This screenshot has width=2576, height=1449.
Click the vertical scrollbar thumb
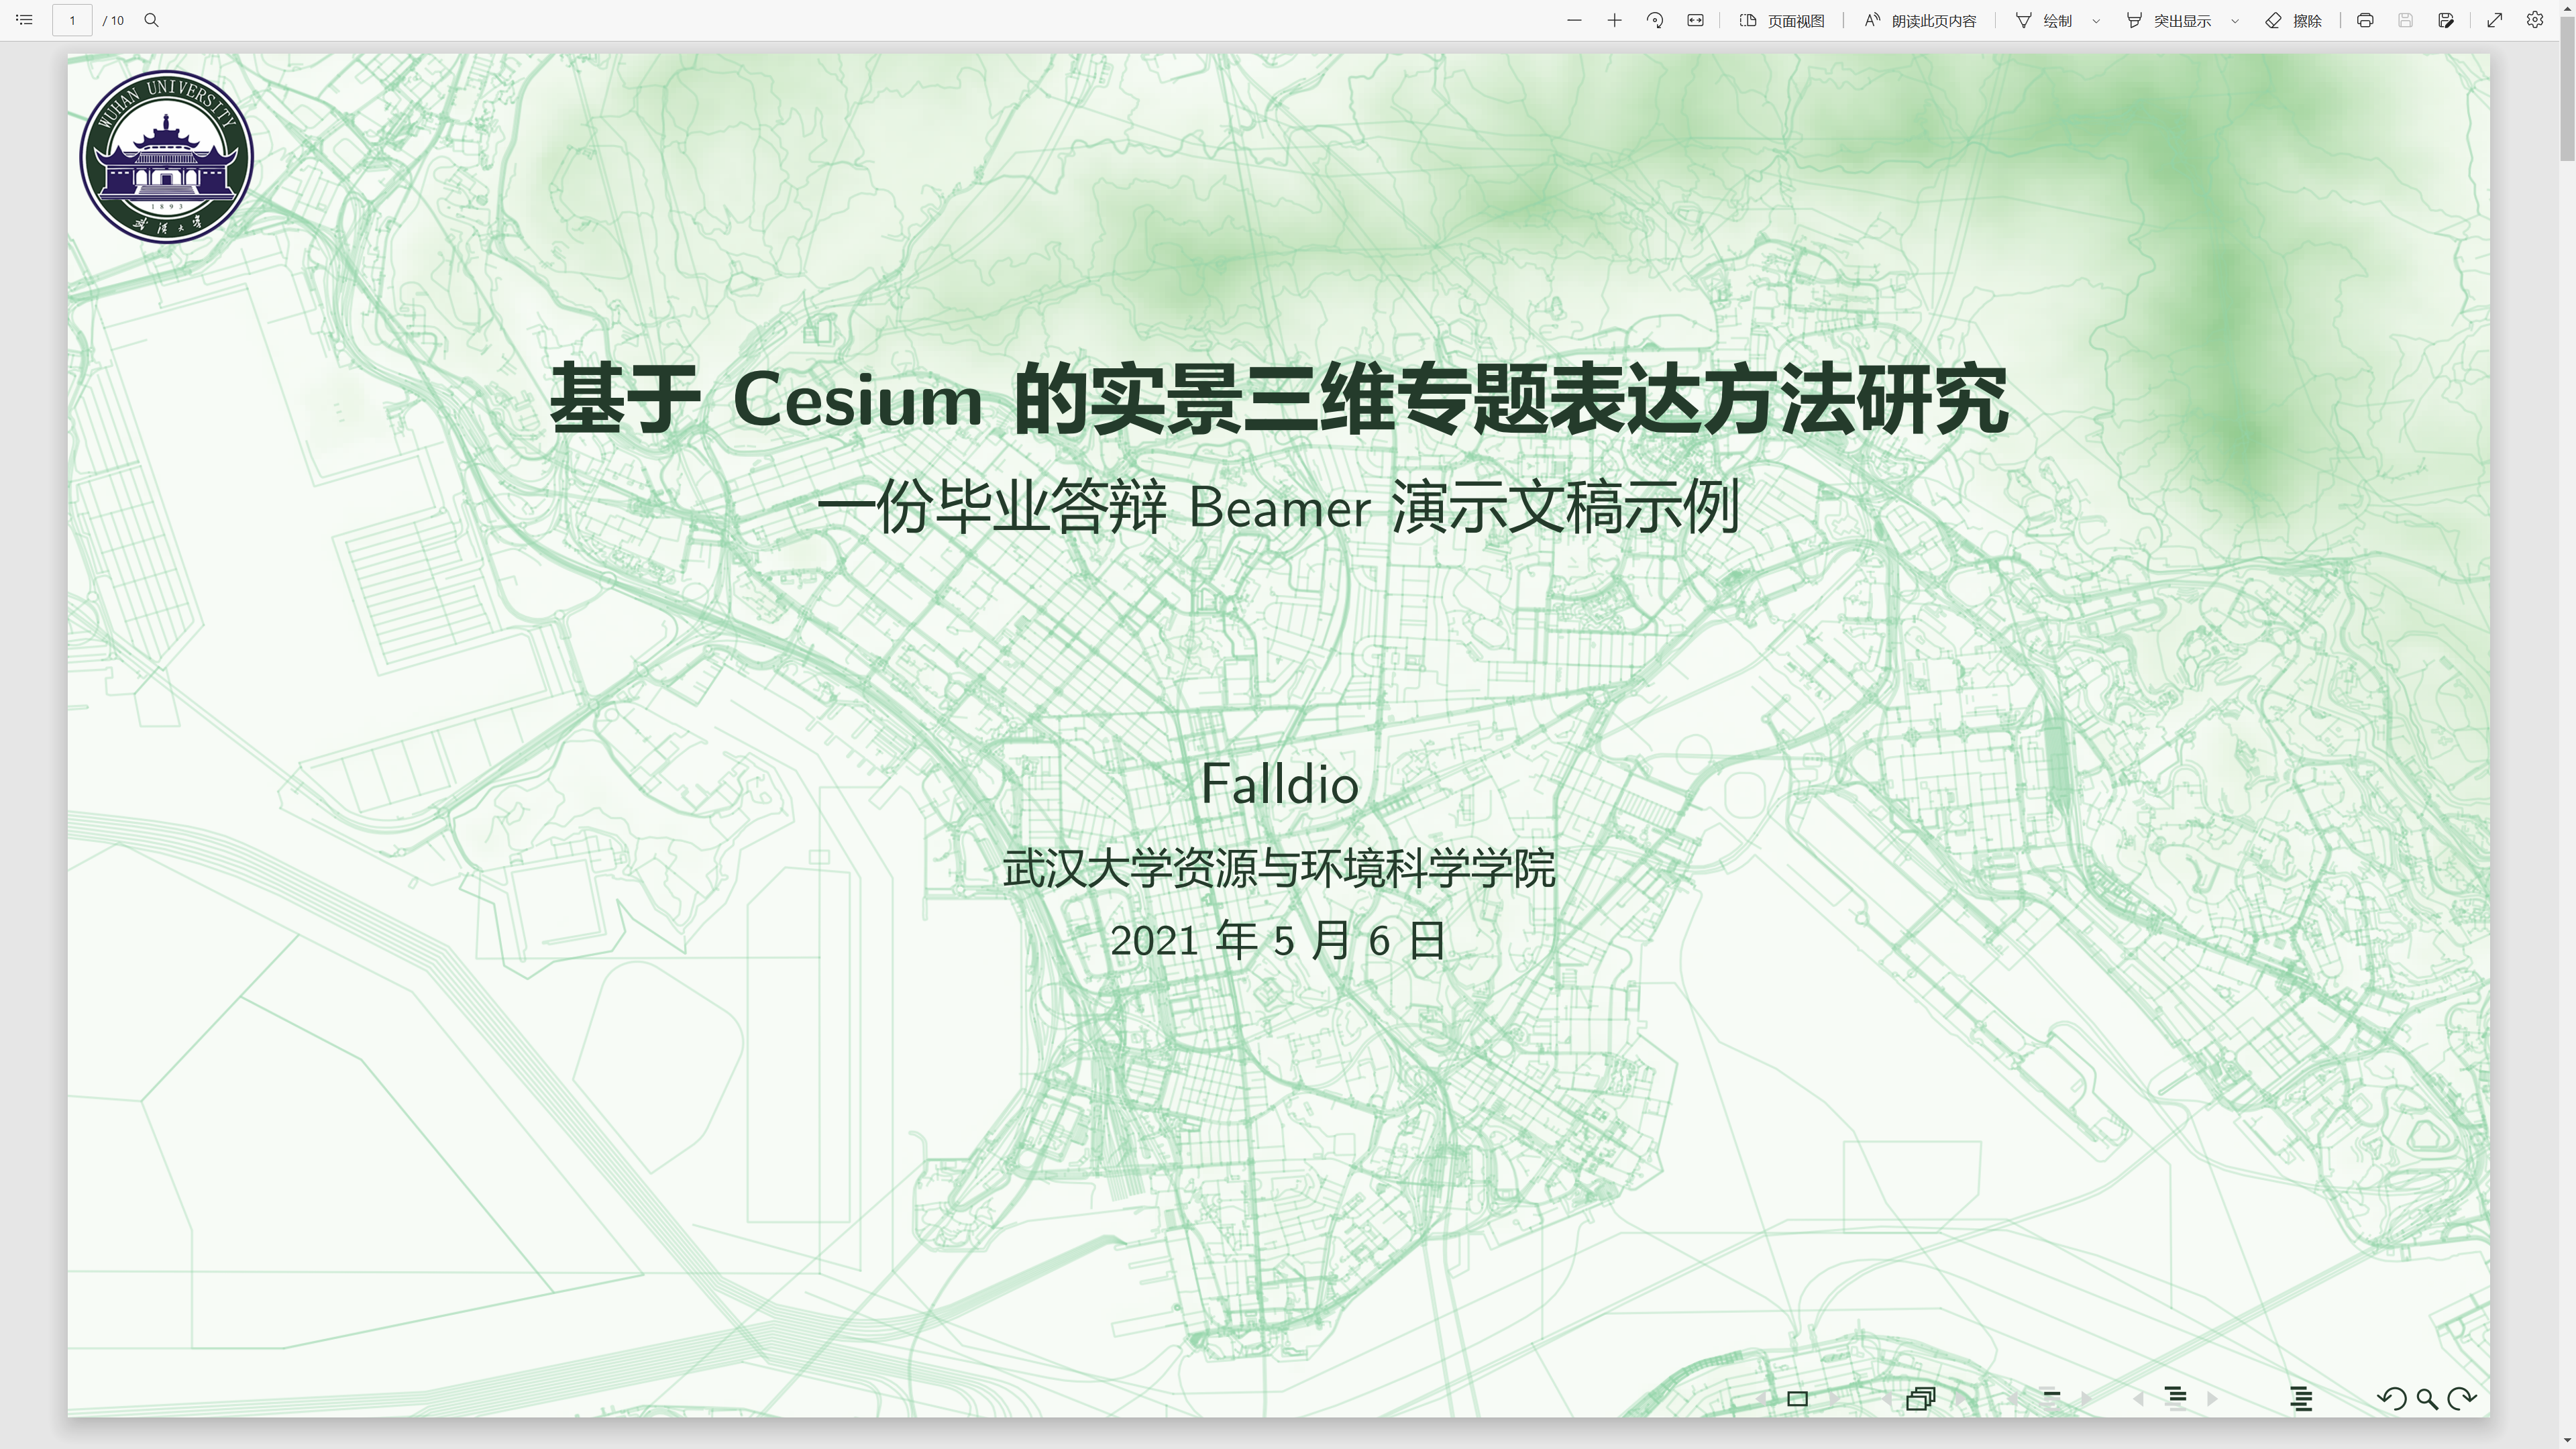click(x=2567, y=90)
